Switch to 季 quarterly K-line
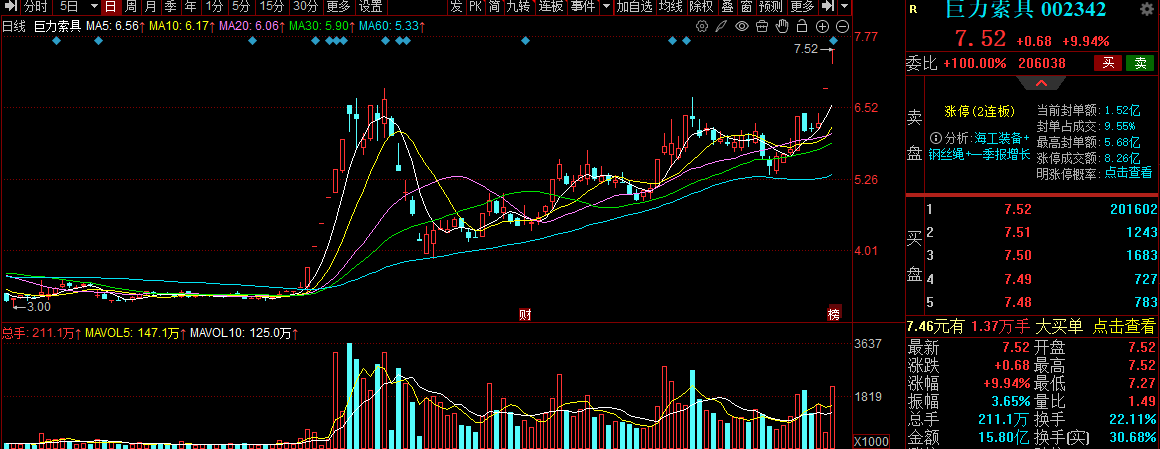Viewport: 1160px width, 449px height. pyautogui.click(x=170, y=7)
